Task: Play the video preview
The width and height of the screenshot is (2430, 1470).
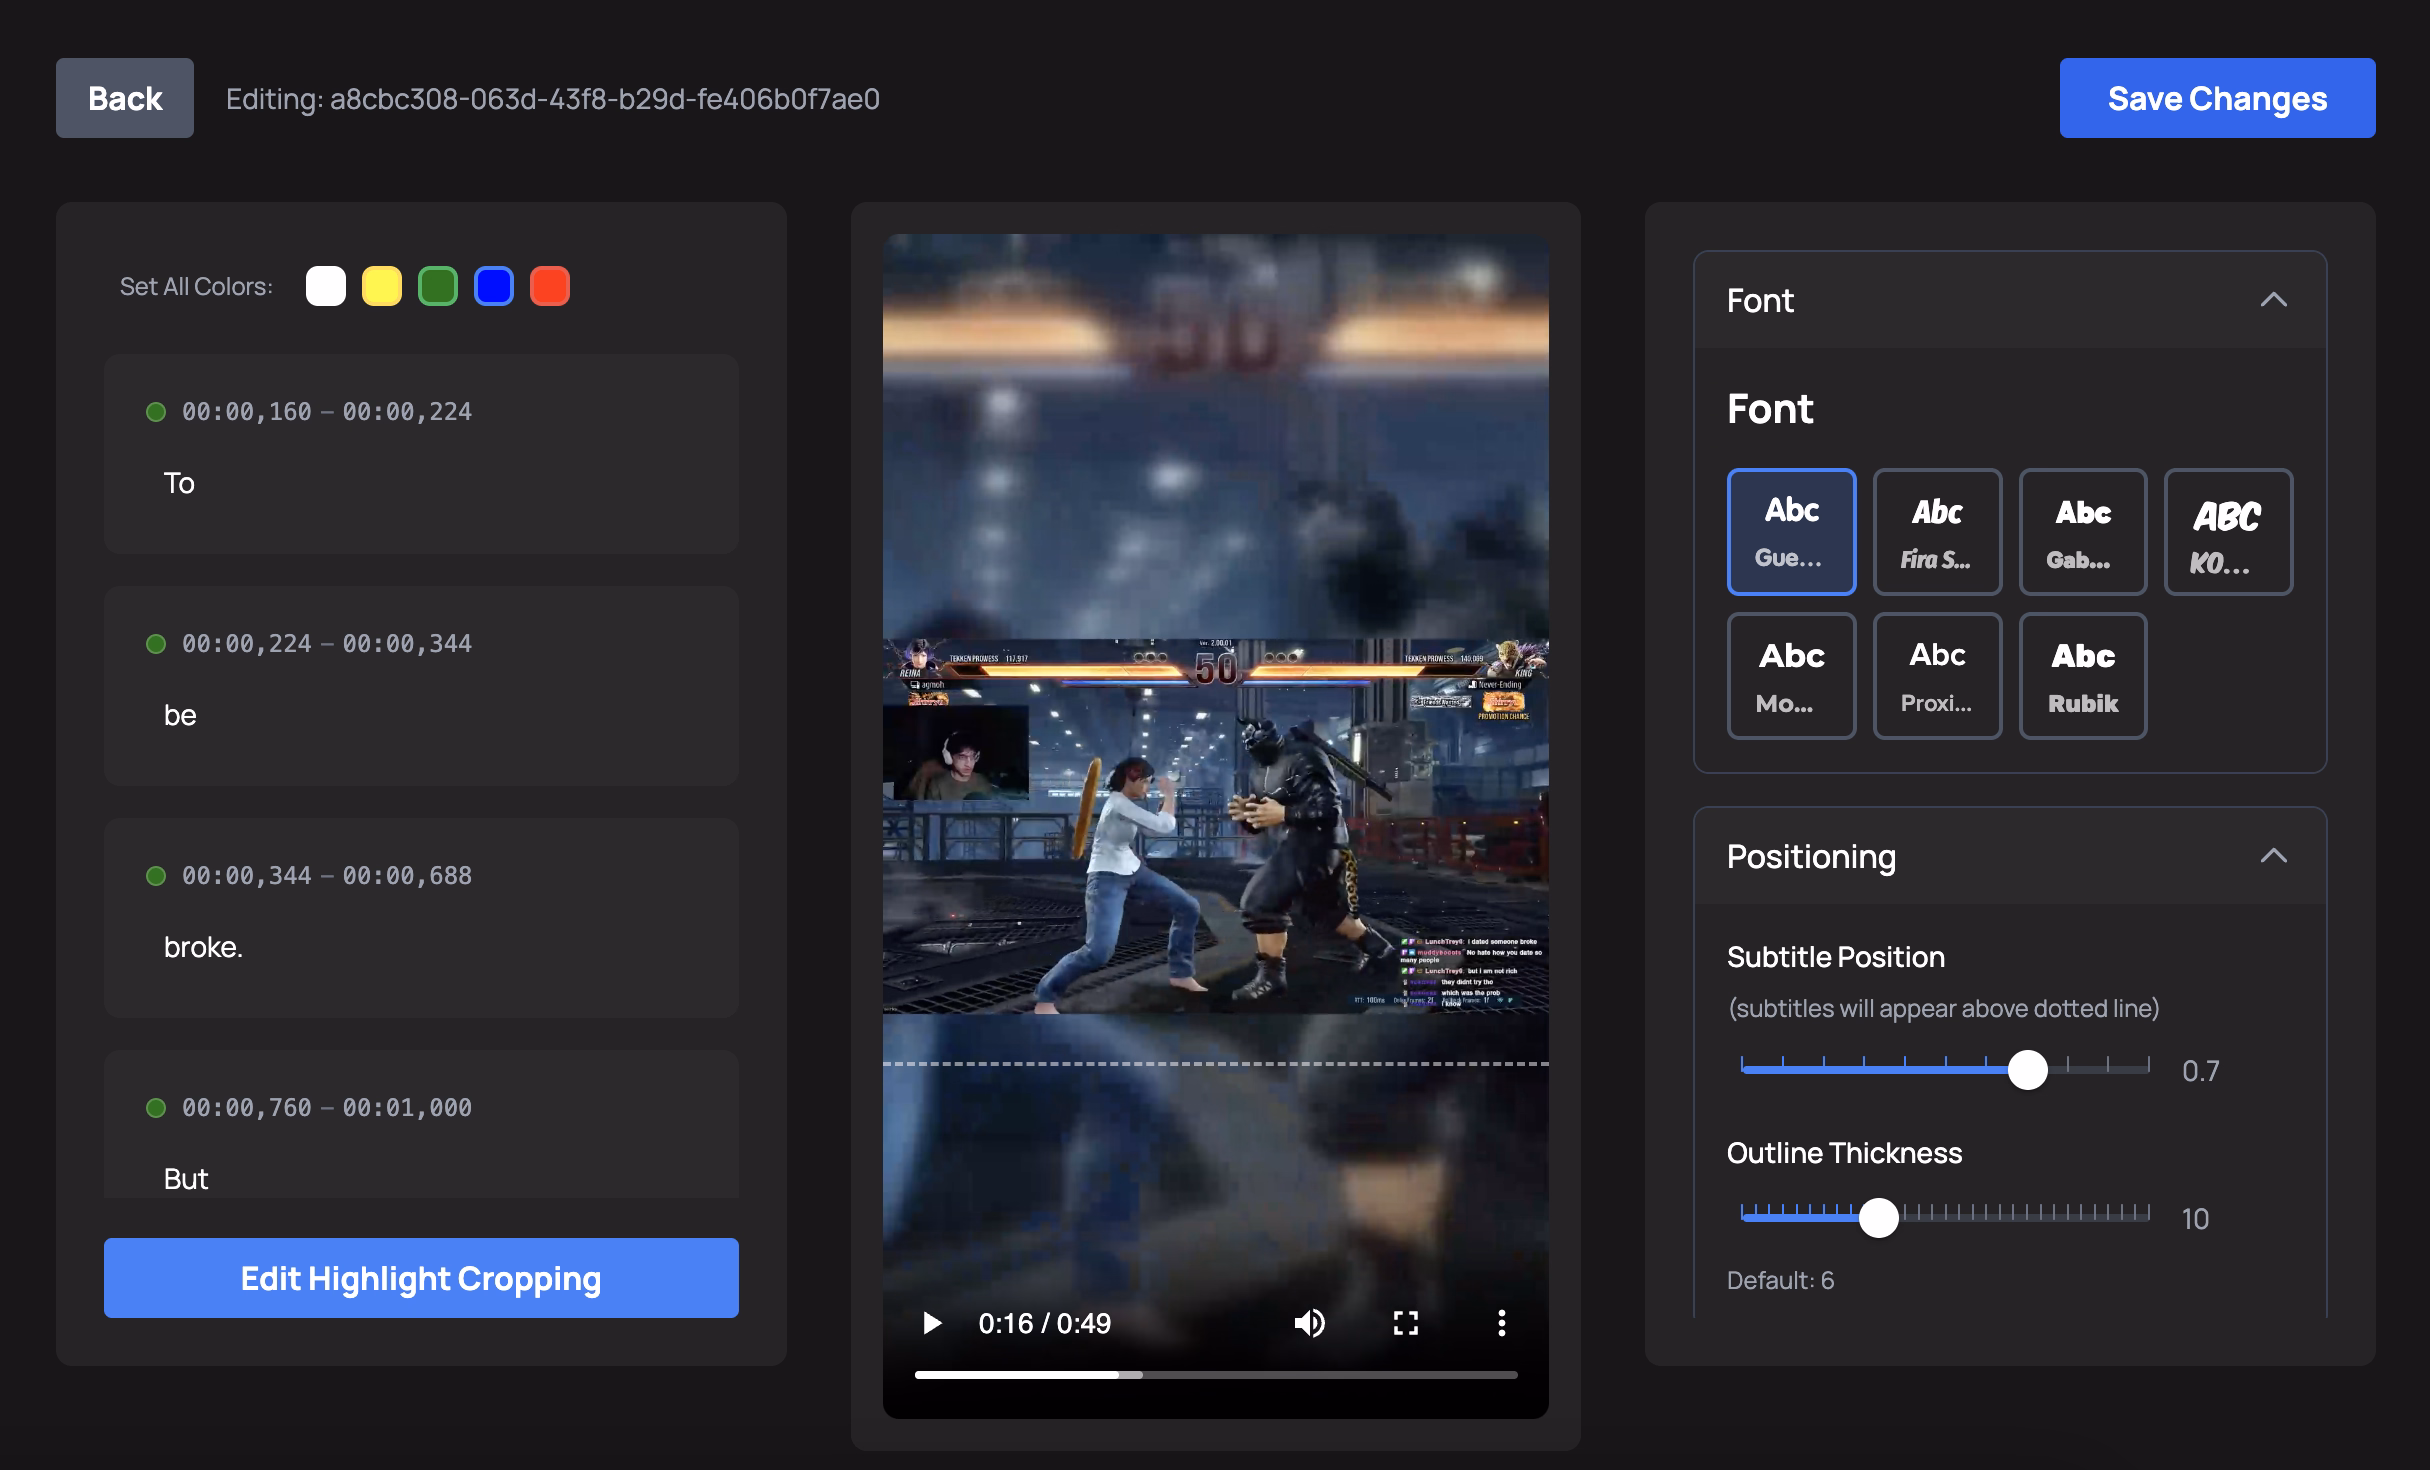Action: [x=931, y=1323]
